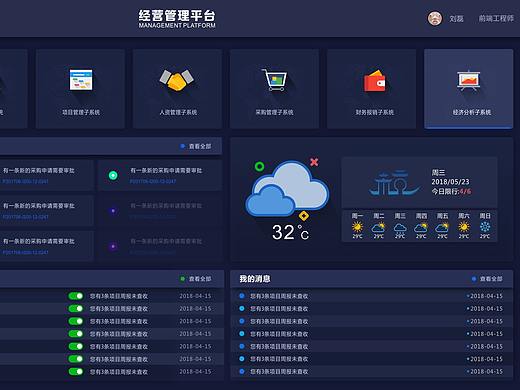Open the first message row in 我的消息
The height and width of the screenshot is (390, 520).
[371, 296]
